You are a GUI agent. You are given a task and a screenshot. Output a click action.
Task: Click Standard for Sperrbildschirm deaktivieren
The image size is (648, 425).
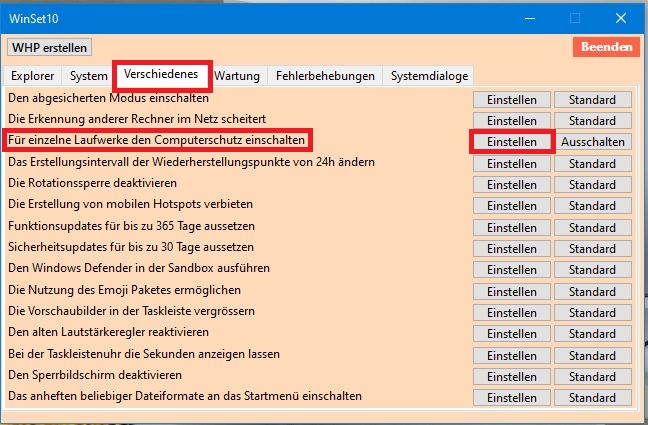click(x=593, y=377)
